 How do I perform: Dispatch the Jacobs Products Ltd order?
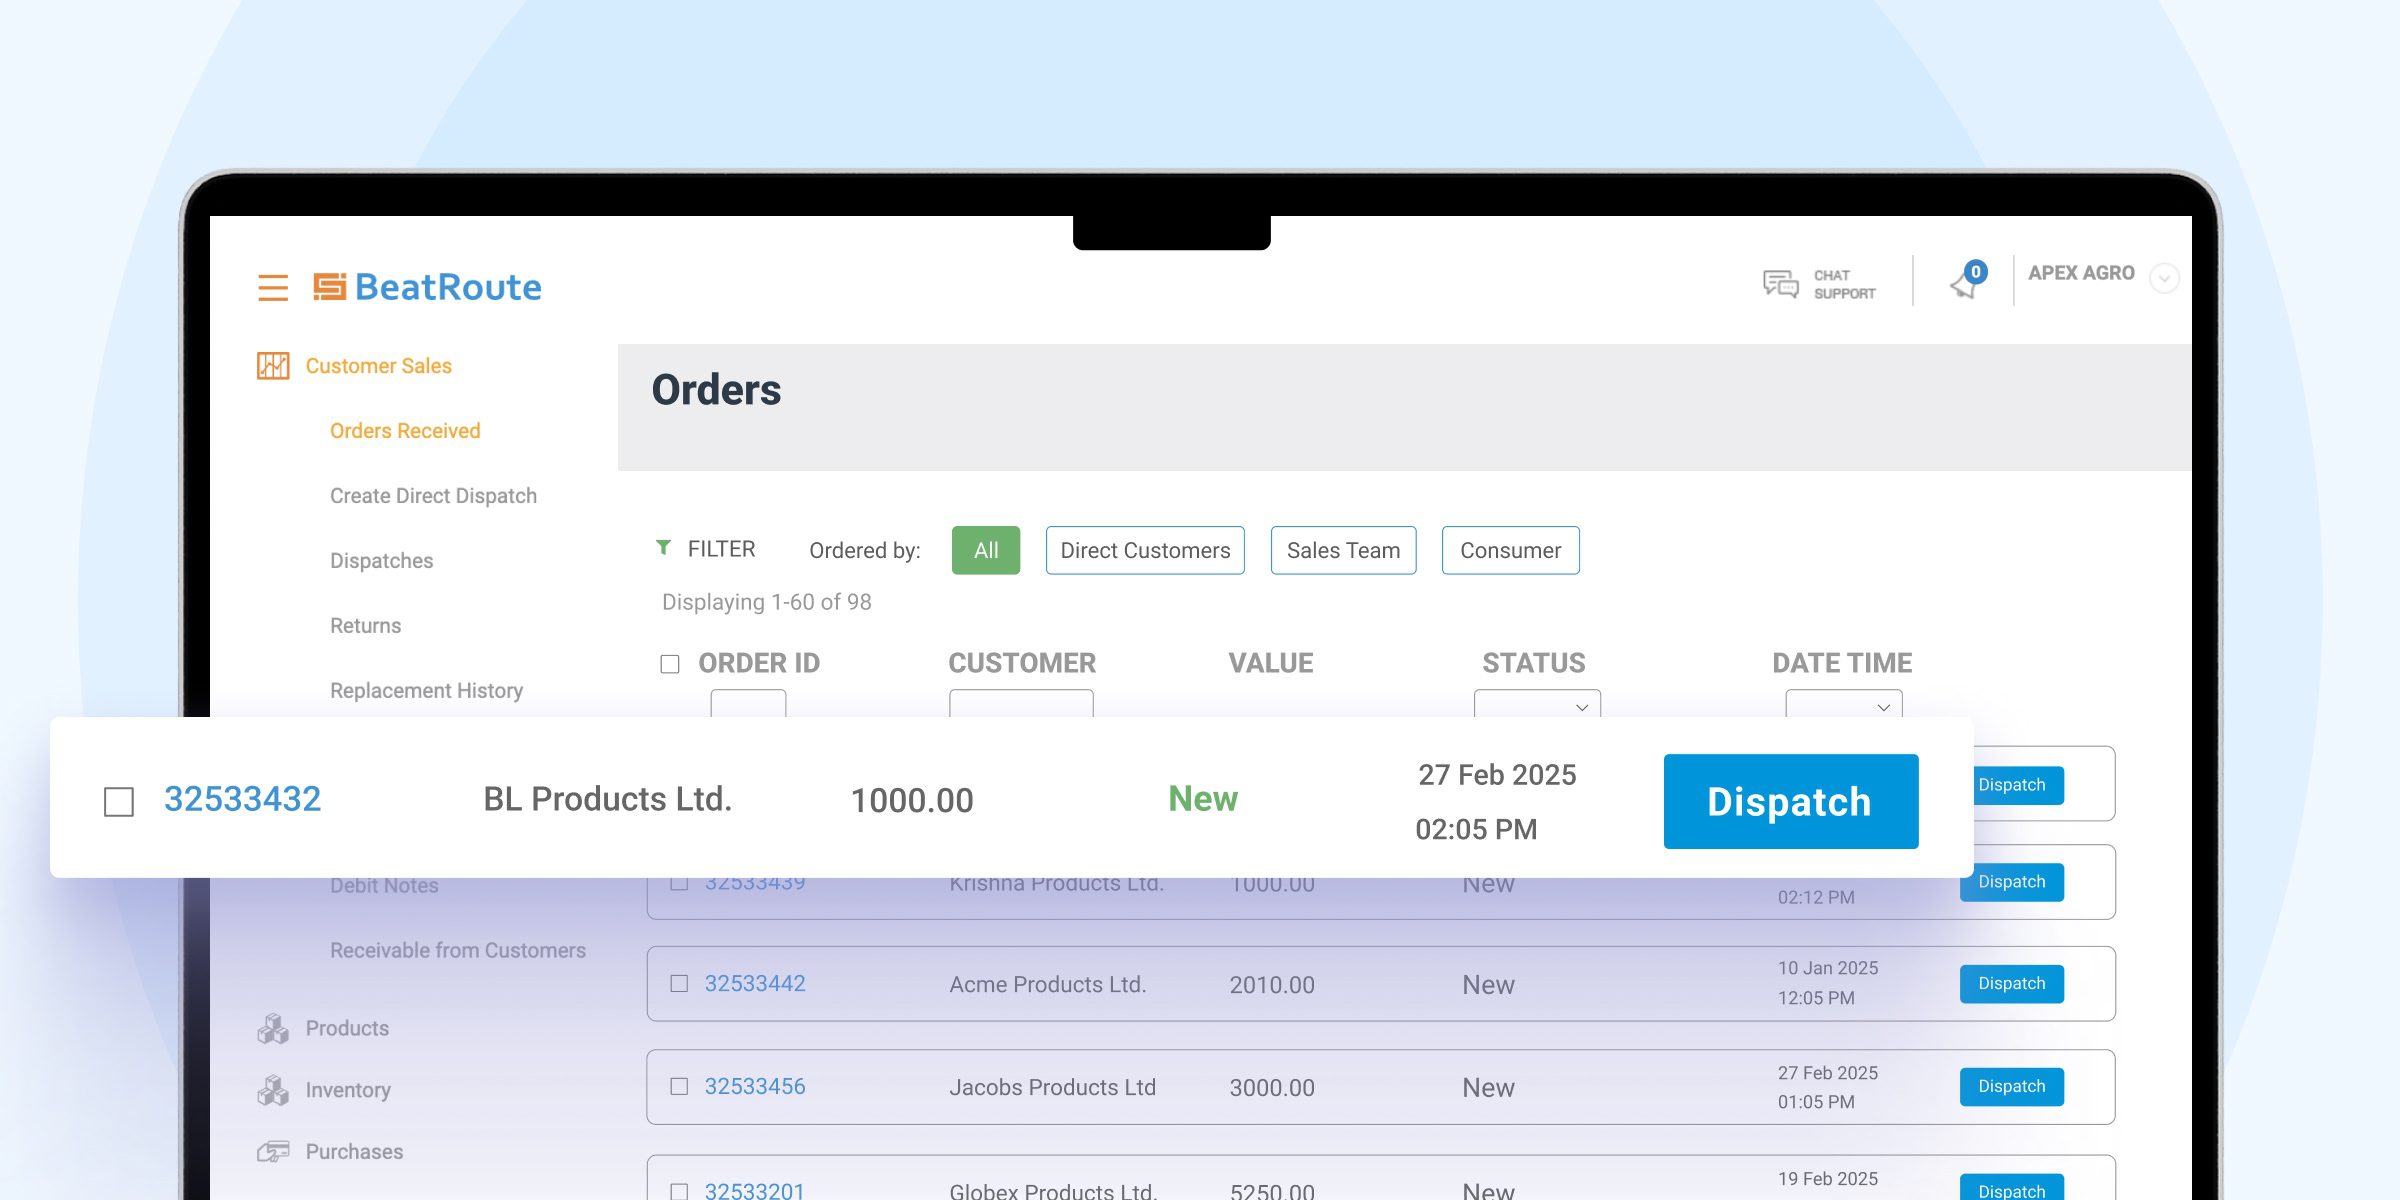[2011, 1087]
